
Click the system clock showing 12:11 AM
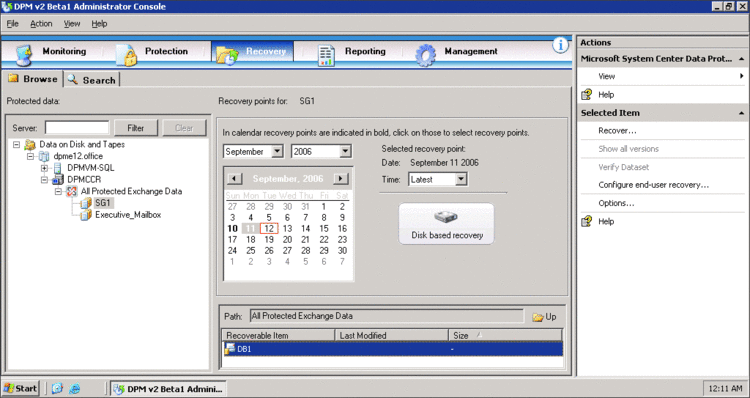click(x=725, y=388)
